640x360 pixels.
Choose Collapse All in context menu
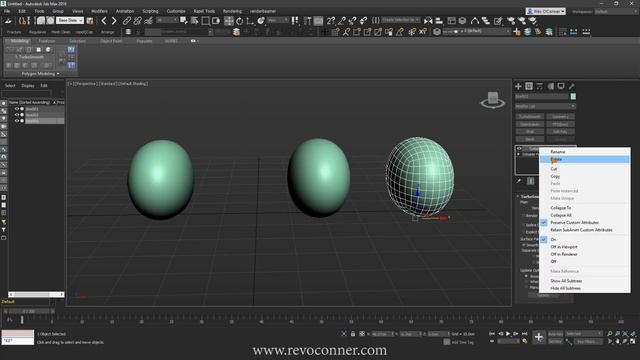pyautogui.click(x=561, y=215)
